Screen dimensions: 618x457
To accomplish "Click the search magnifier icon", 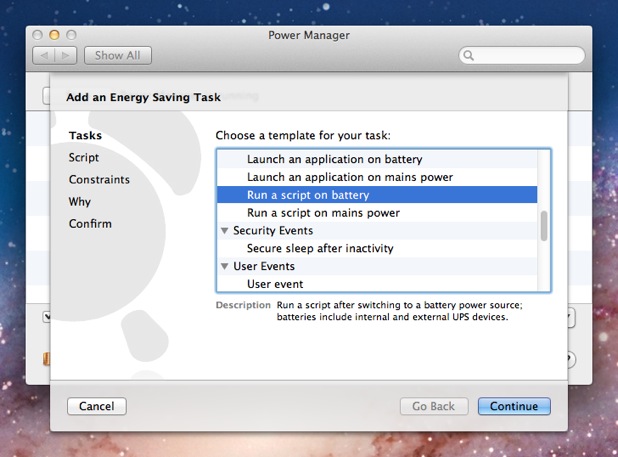I will pyautogui.click(x=468, y=56).
